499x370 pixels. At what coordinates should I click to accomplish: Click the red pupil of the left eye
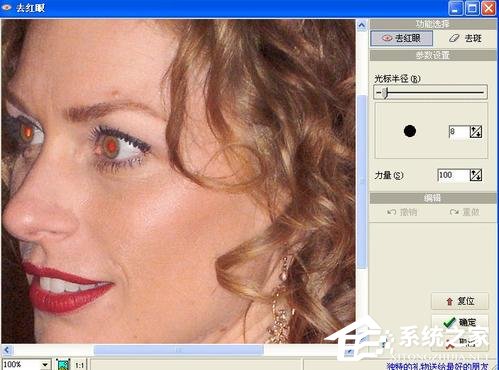28,132
